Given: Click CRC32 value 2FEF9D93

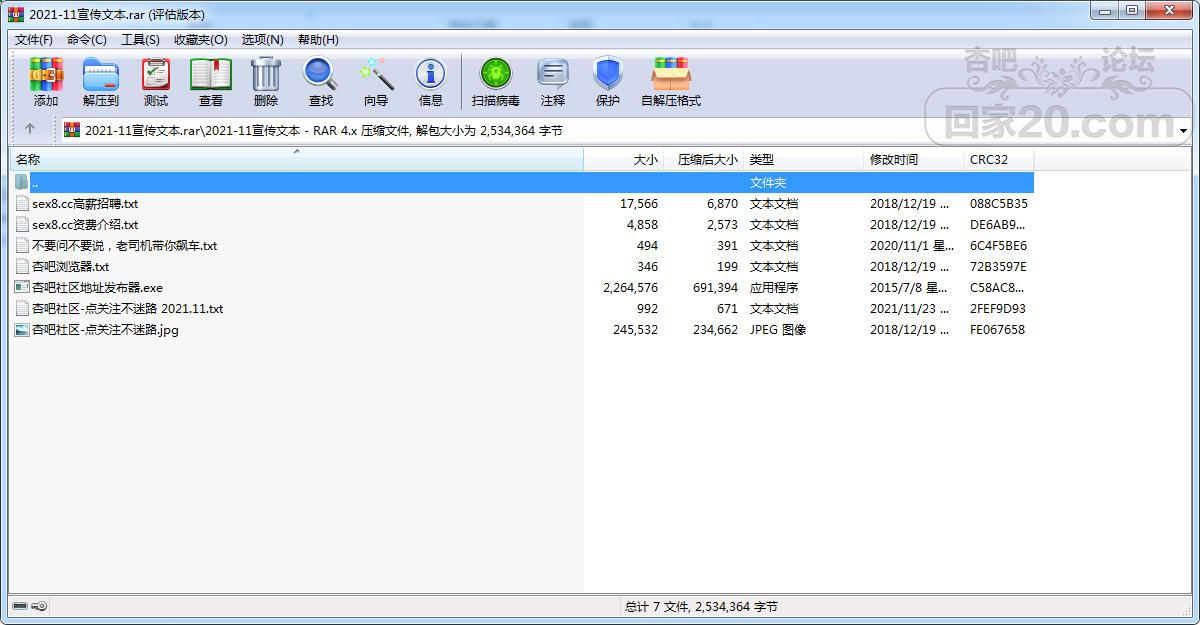Looking at the screenshot, I should [x=998, y=308].
